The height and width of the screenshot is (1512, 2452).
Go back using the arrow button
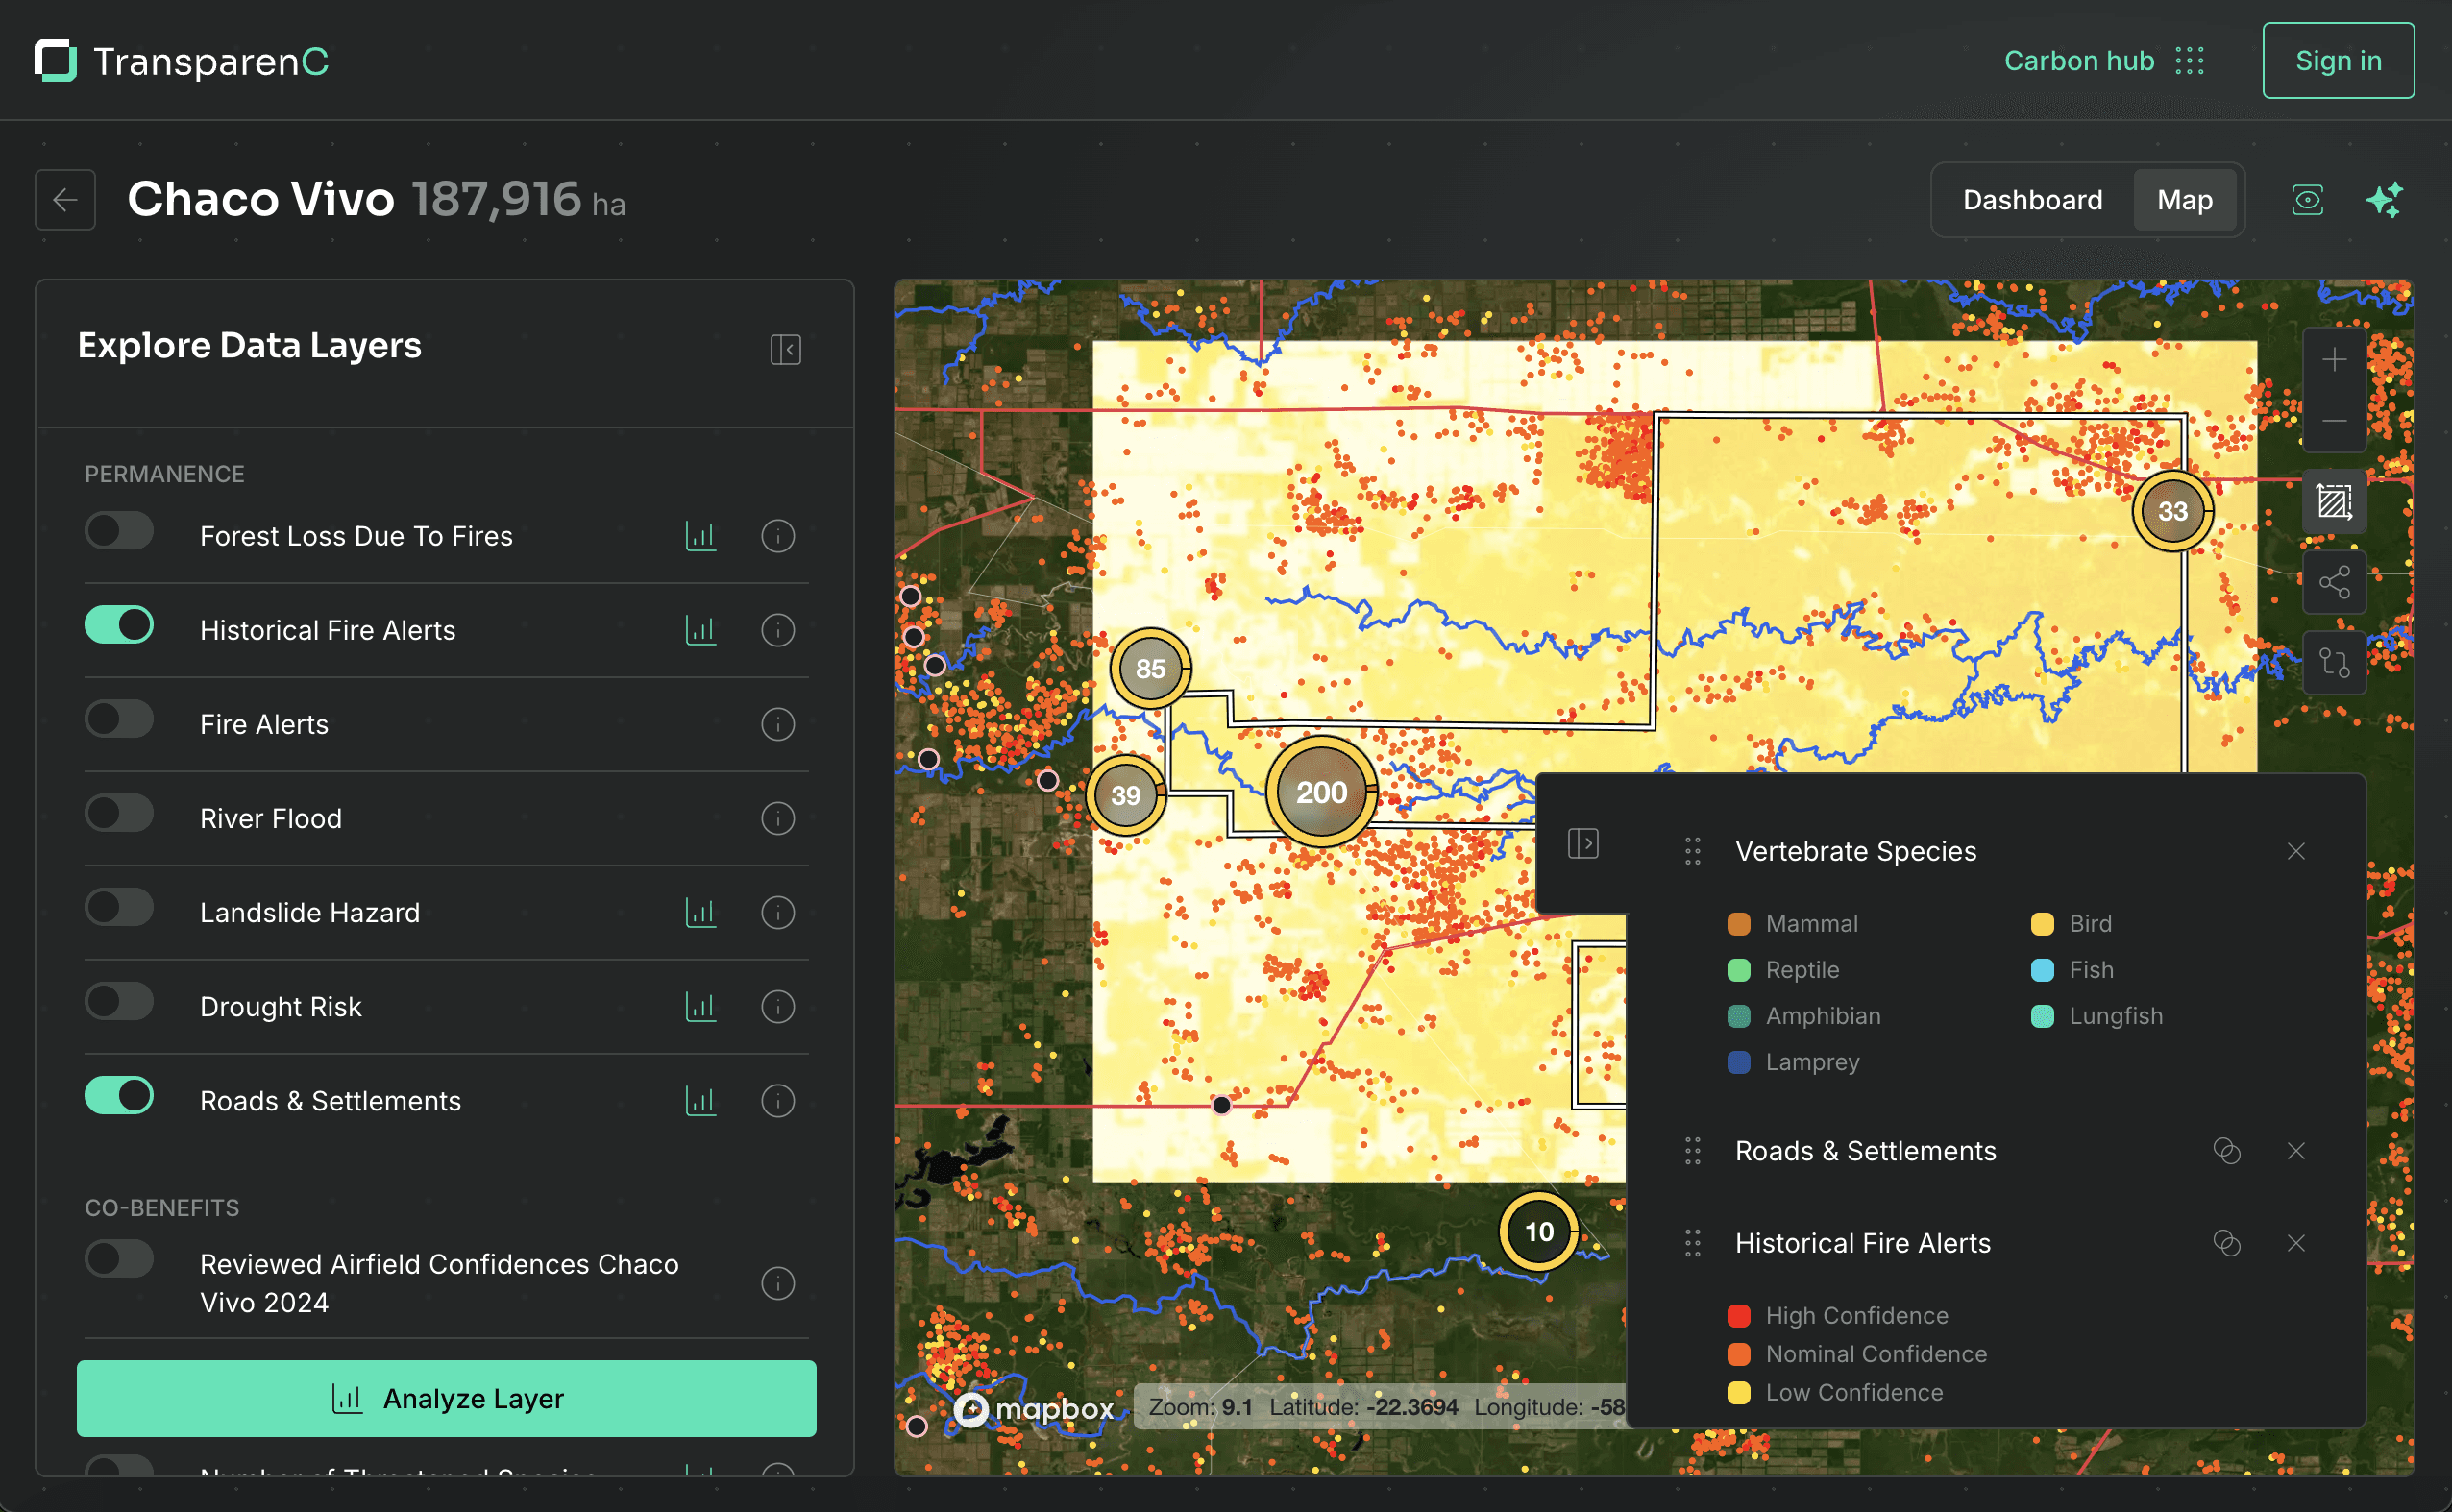(65, 200)
